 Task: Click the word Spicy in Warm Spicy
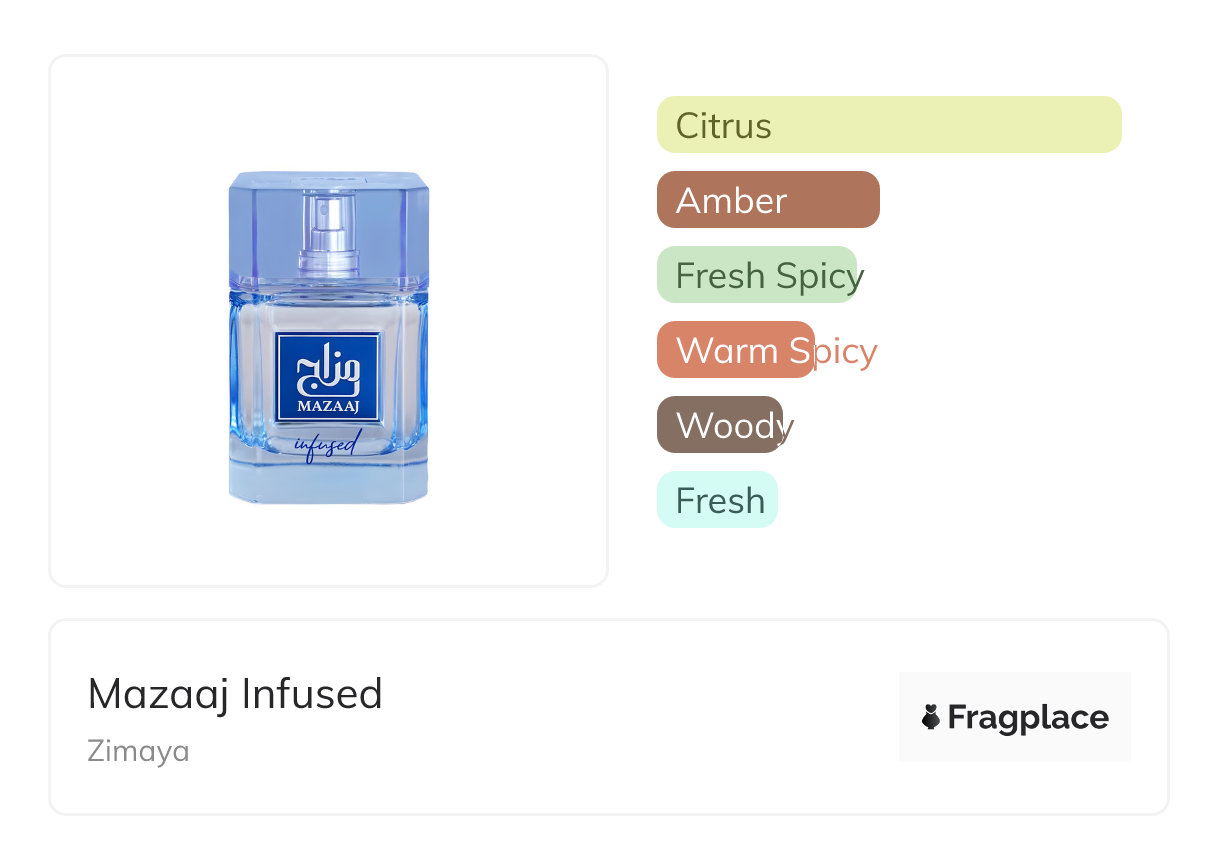pos(833,351)
